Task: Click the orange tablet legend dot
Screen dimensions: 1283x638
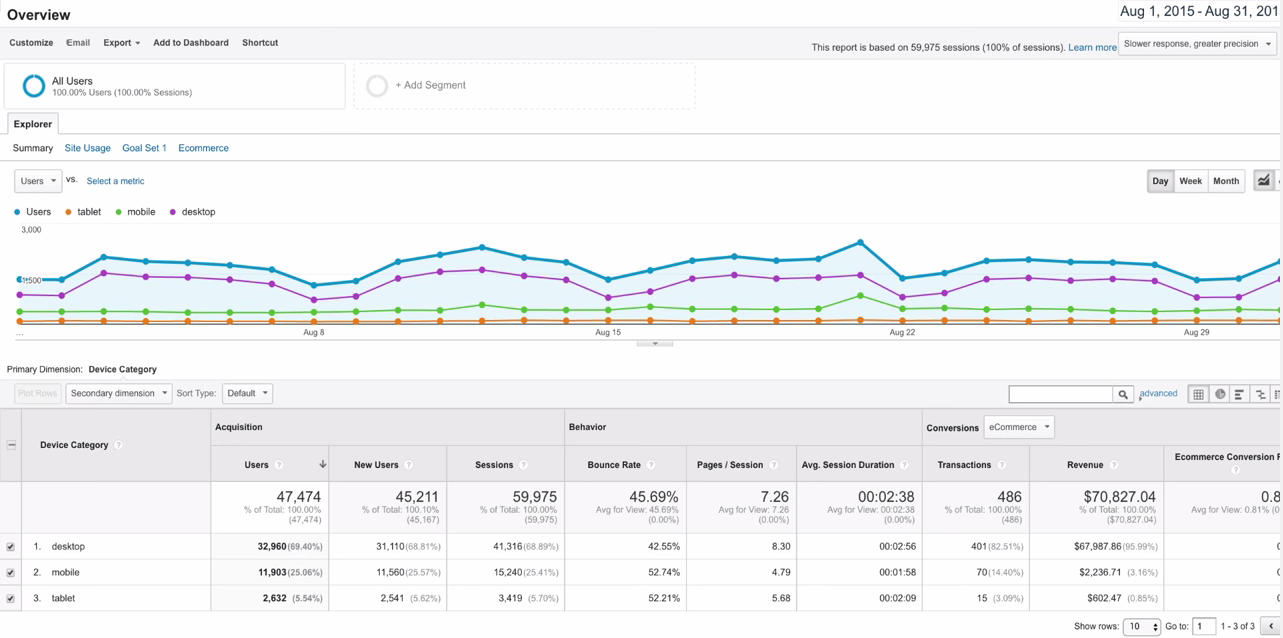Action: click(68, 212)
